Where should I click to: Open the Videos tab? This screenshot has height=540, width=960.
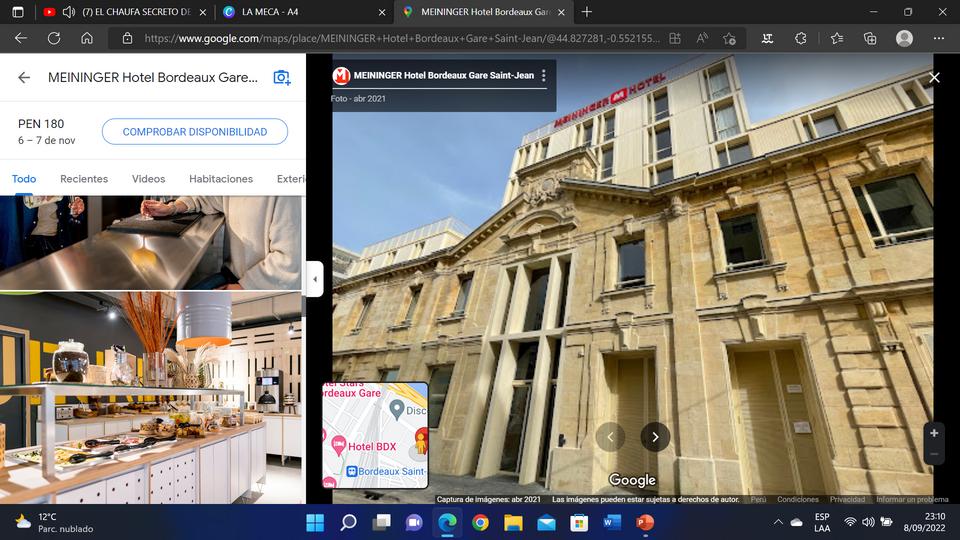point(148,179)
